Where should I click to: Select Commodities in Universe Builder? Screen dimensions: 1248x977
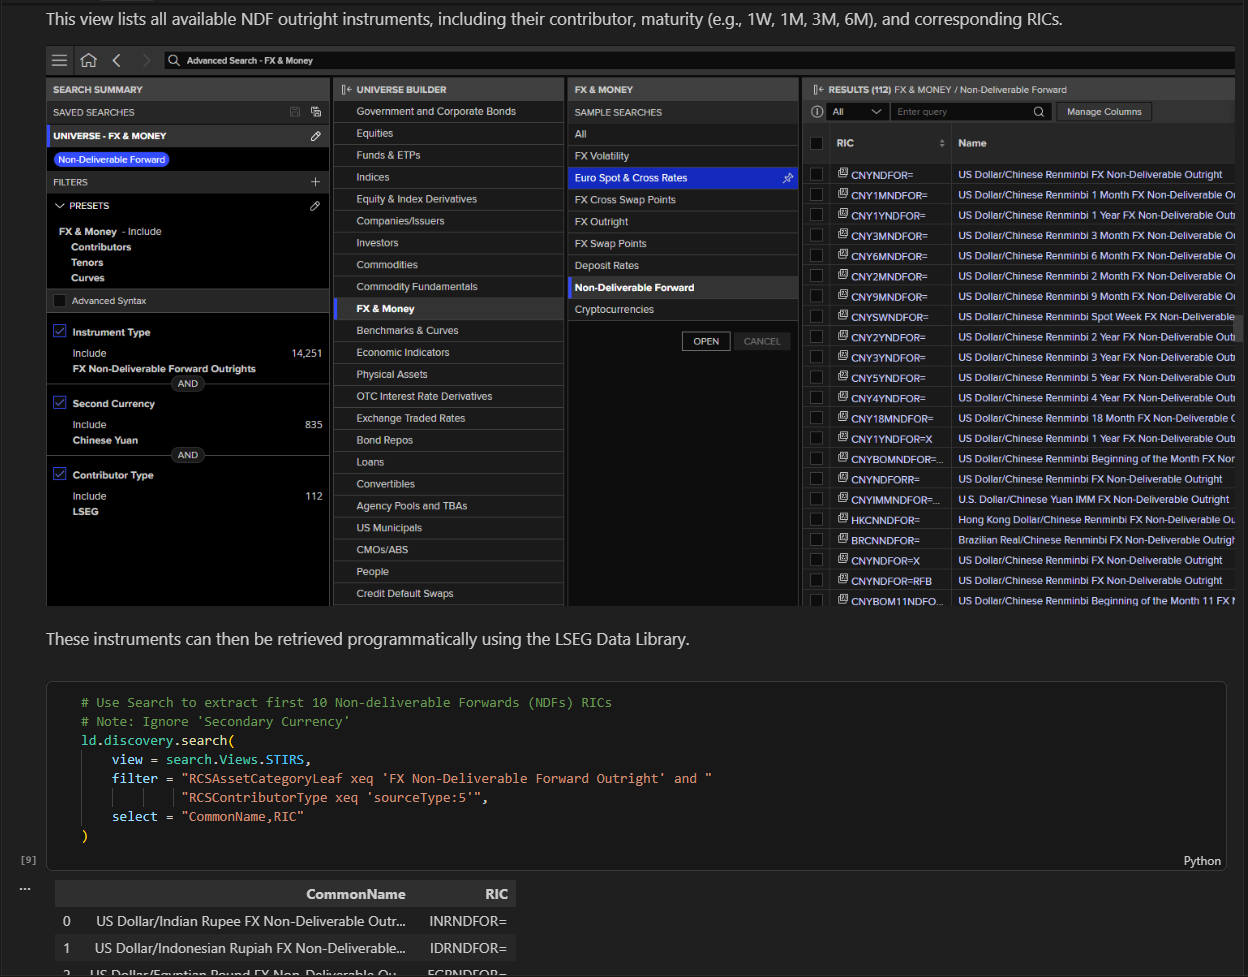coord(387,265)
